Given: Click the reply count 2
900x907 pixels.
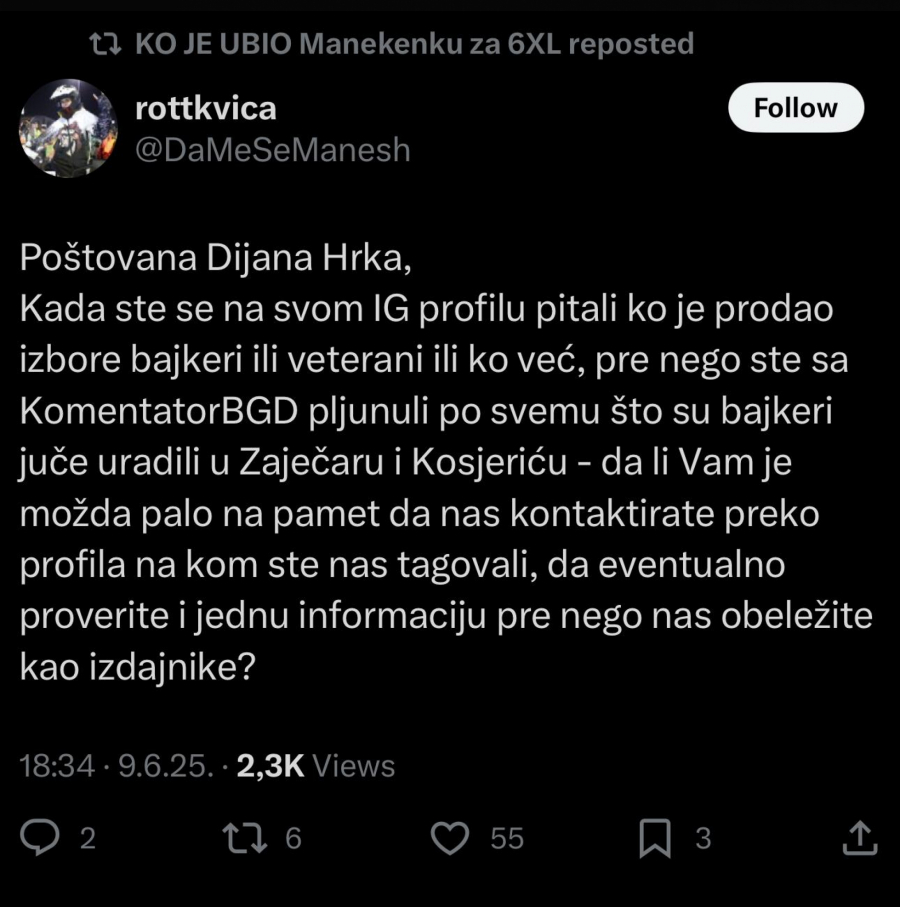Looking at the screenshot, I should point(87,838).
